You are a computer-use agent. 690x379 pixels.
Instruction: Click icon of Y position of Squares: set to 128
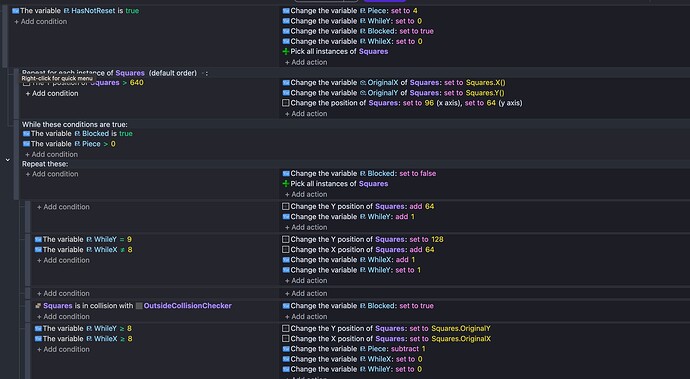point(286,239)
